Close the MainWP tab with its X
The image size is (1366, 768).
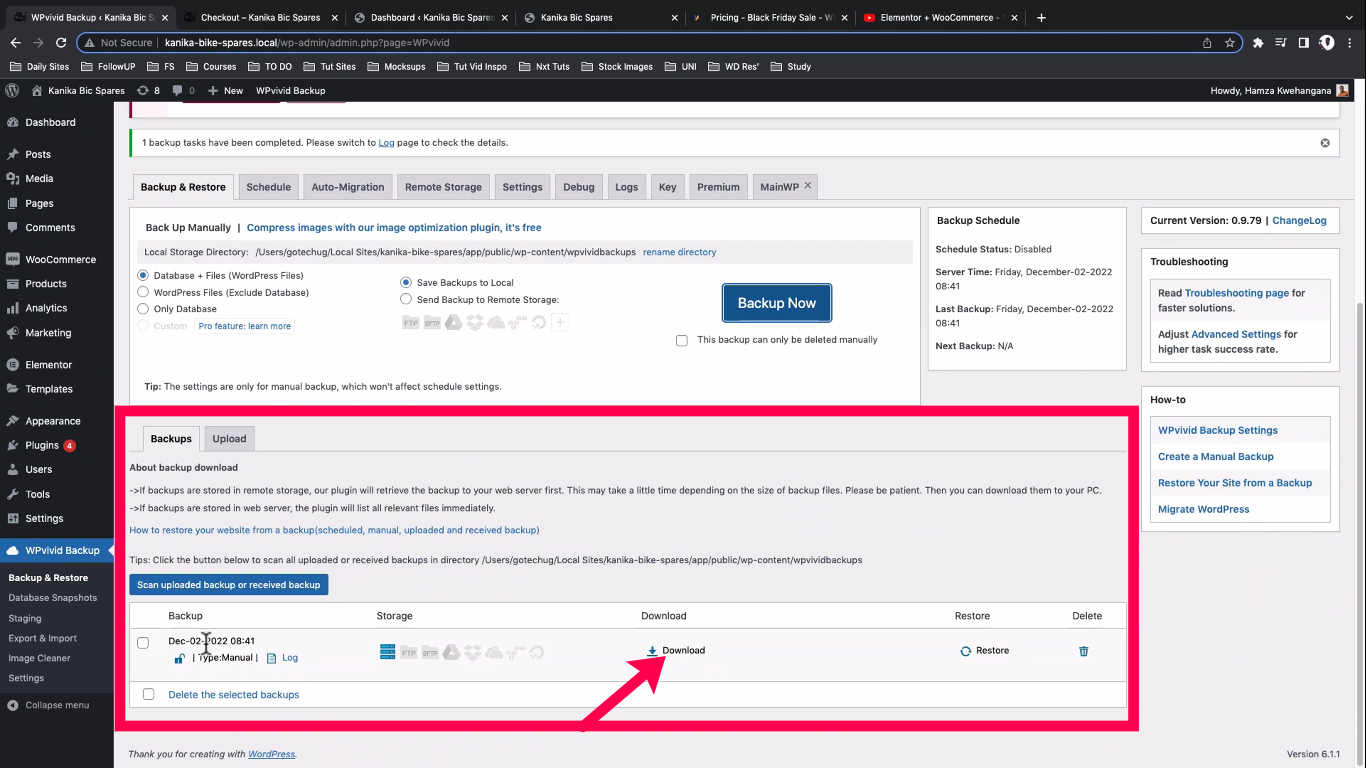[808, 186]
